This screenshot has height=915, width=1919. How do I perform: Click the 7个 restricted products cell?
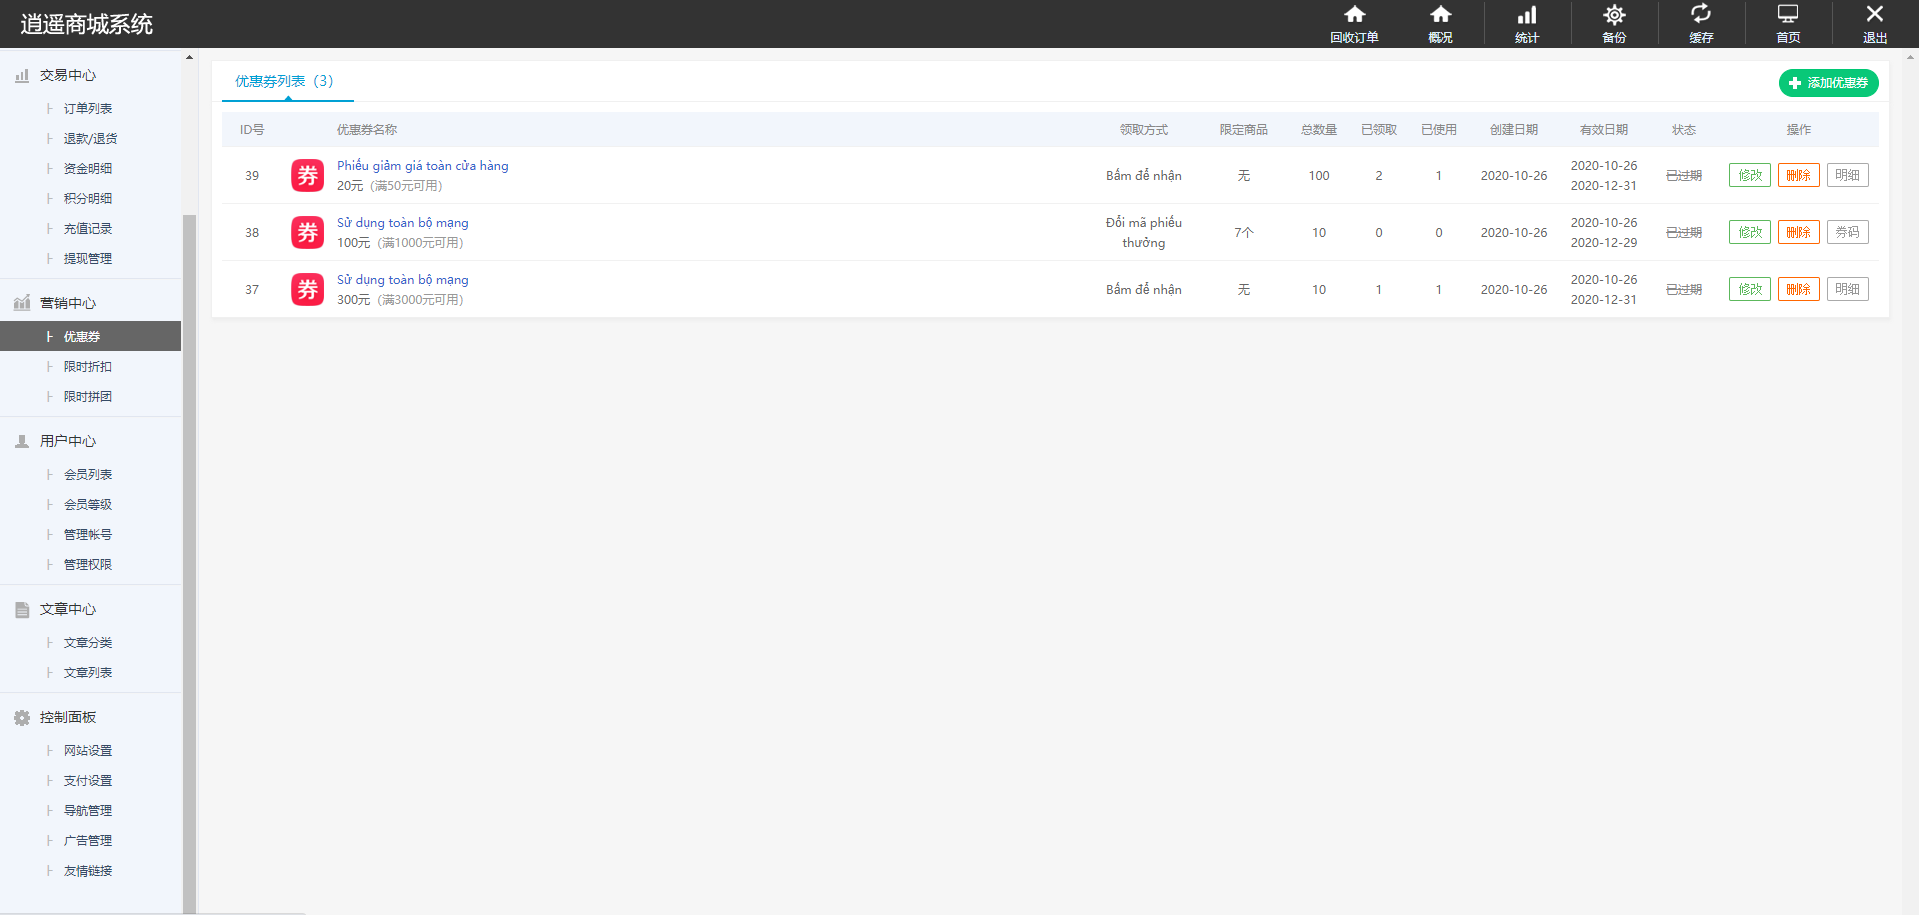(x=1243, y=232)
